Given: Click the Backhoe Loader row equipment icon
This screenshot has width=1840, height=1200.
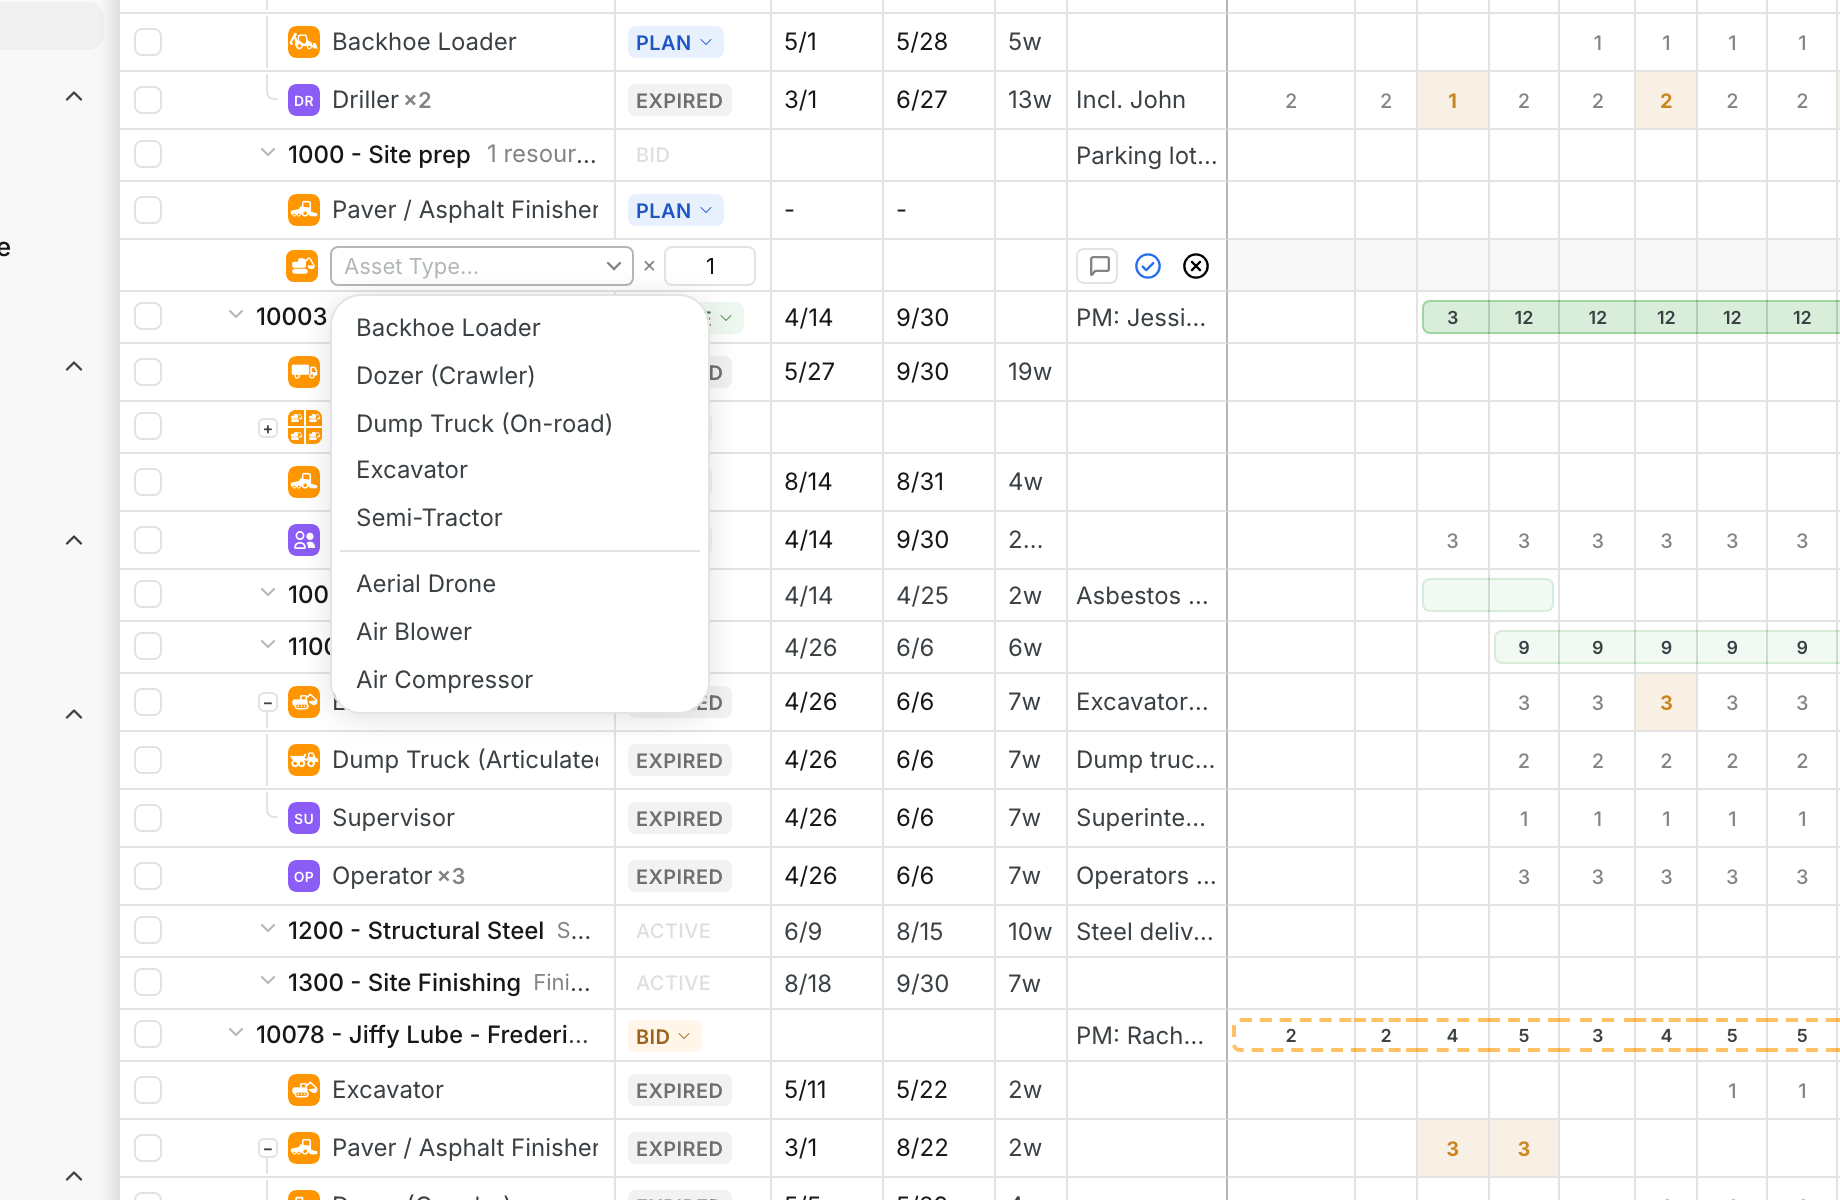Looking at the screenshot, I should [x=304, y=42].
